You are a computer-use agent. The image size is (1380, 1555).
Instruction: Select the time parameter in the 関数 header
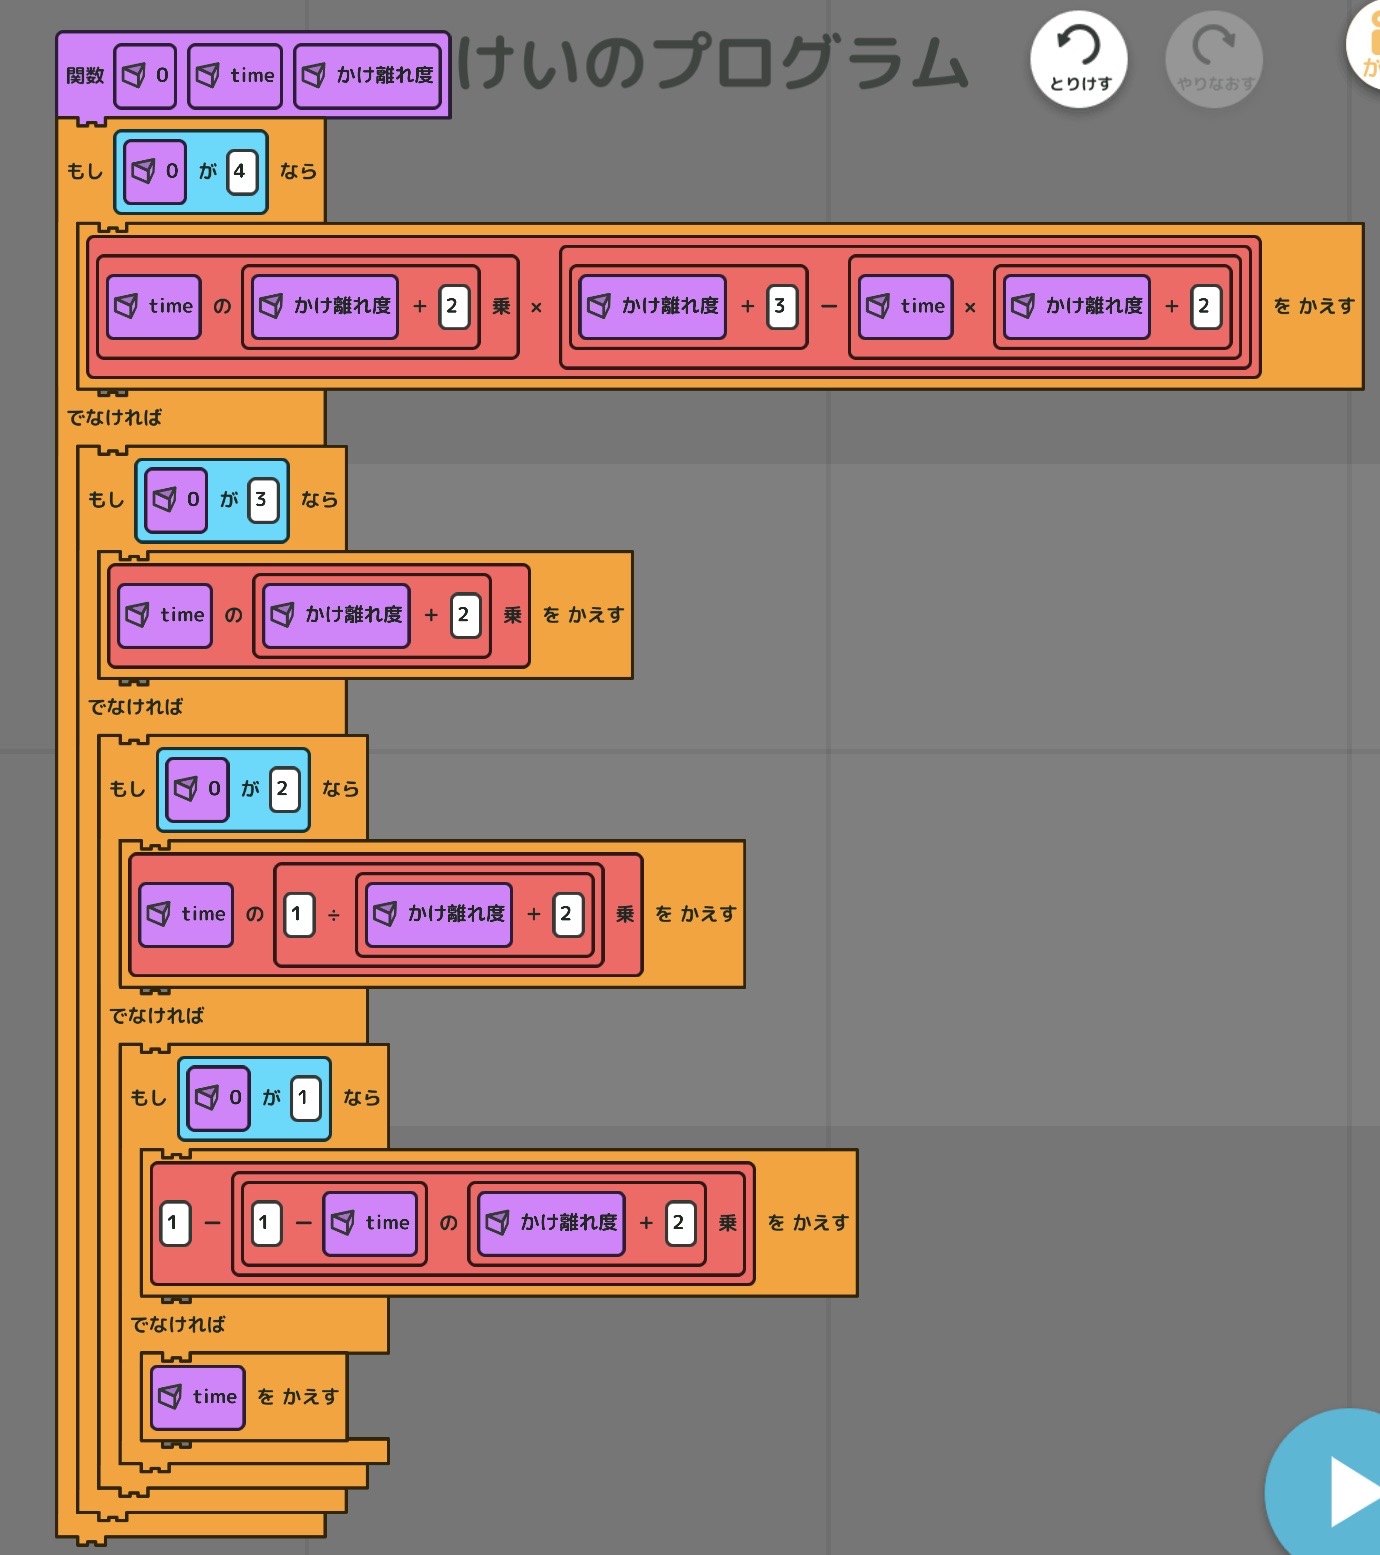tap(235, 76)
